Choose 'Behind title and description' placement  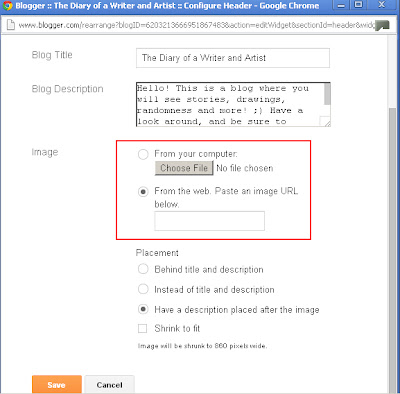pyautogui.click(x=143, y=269)
